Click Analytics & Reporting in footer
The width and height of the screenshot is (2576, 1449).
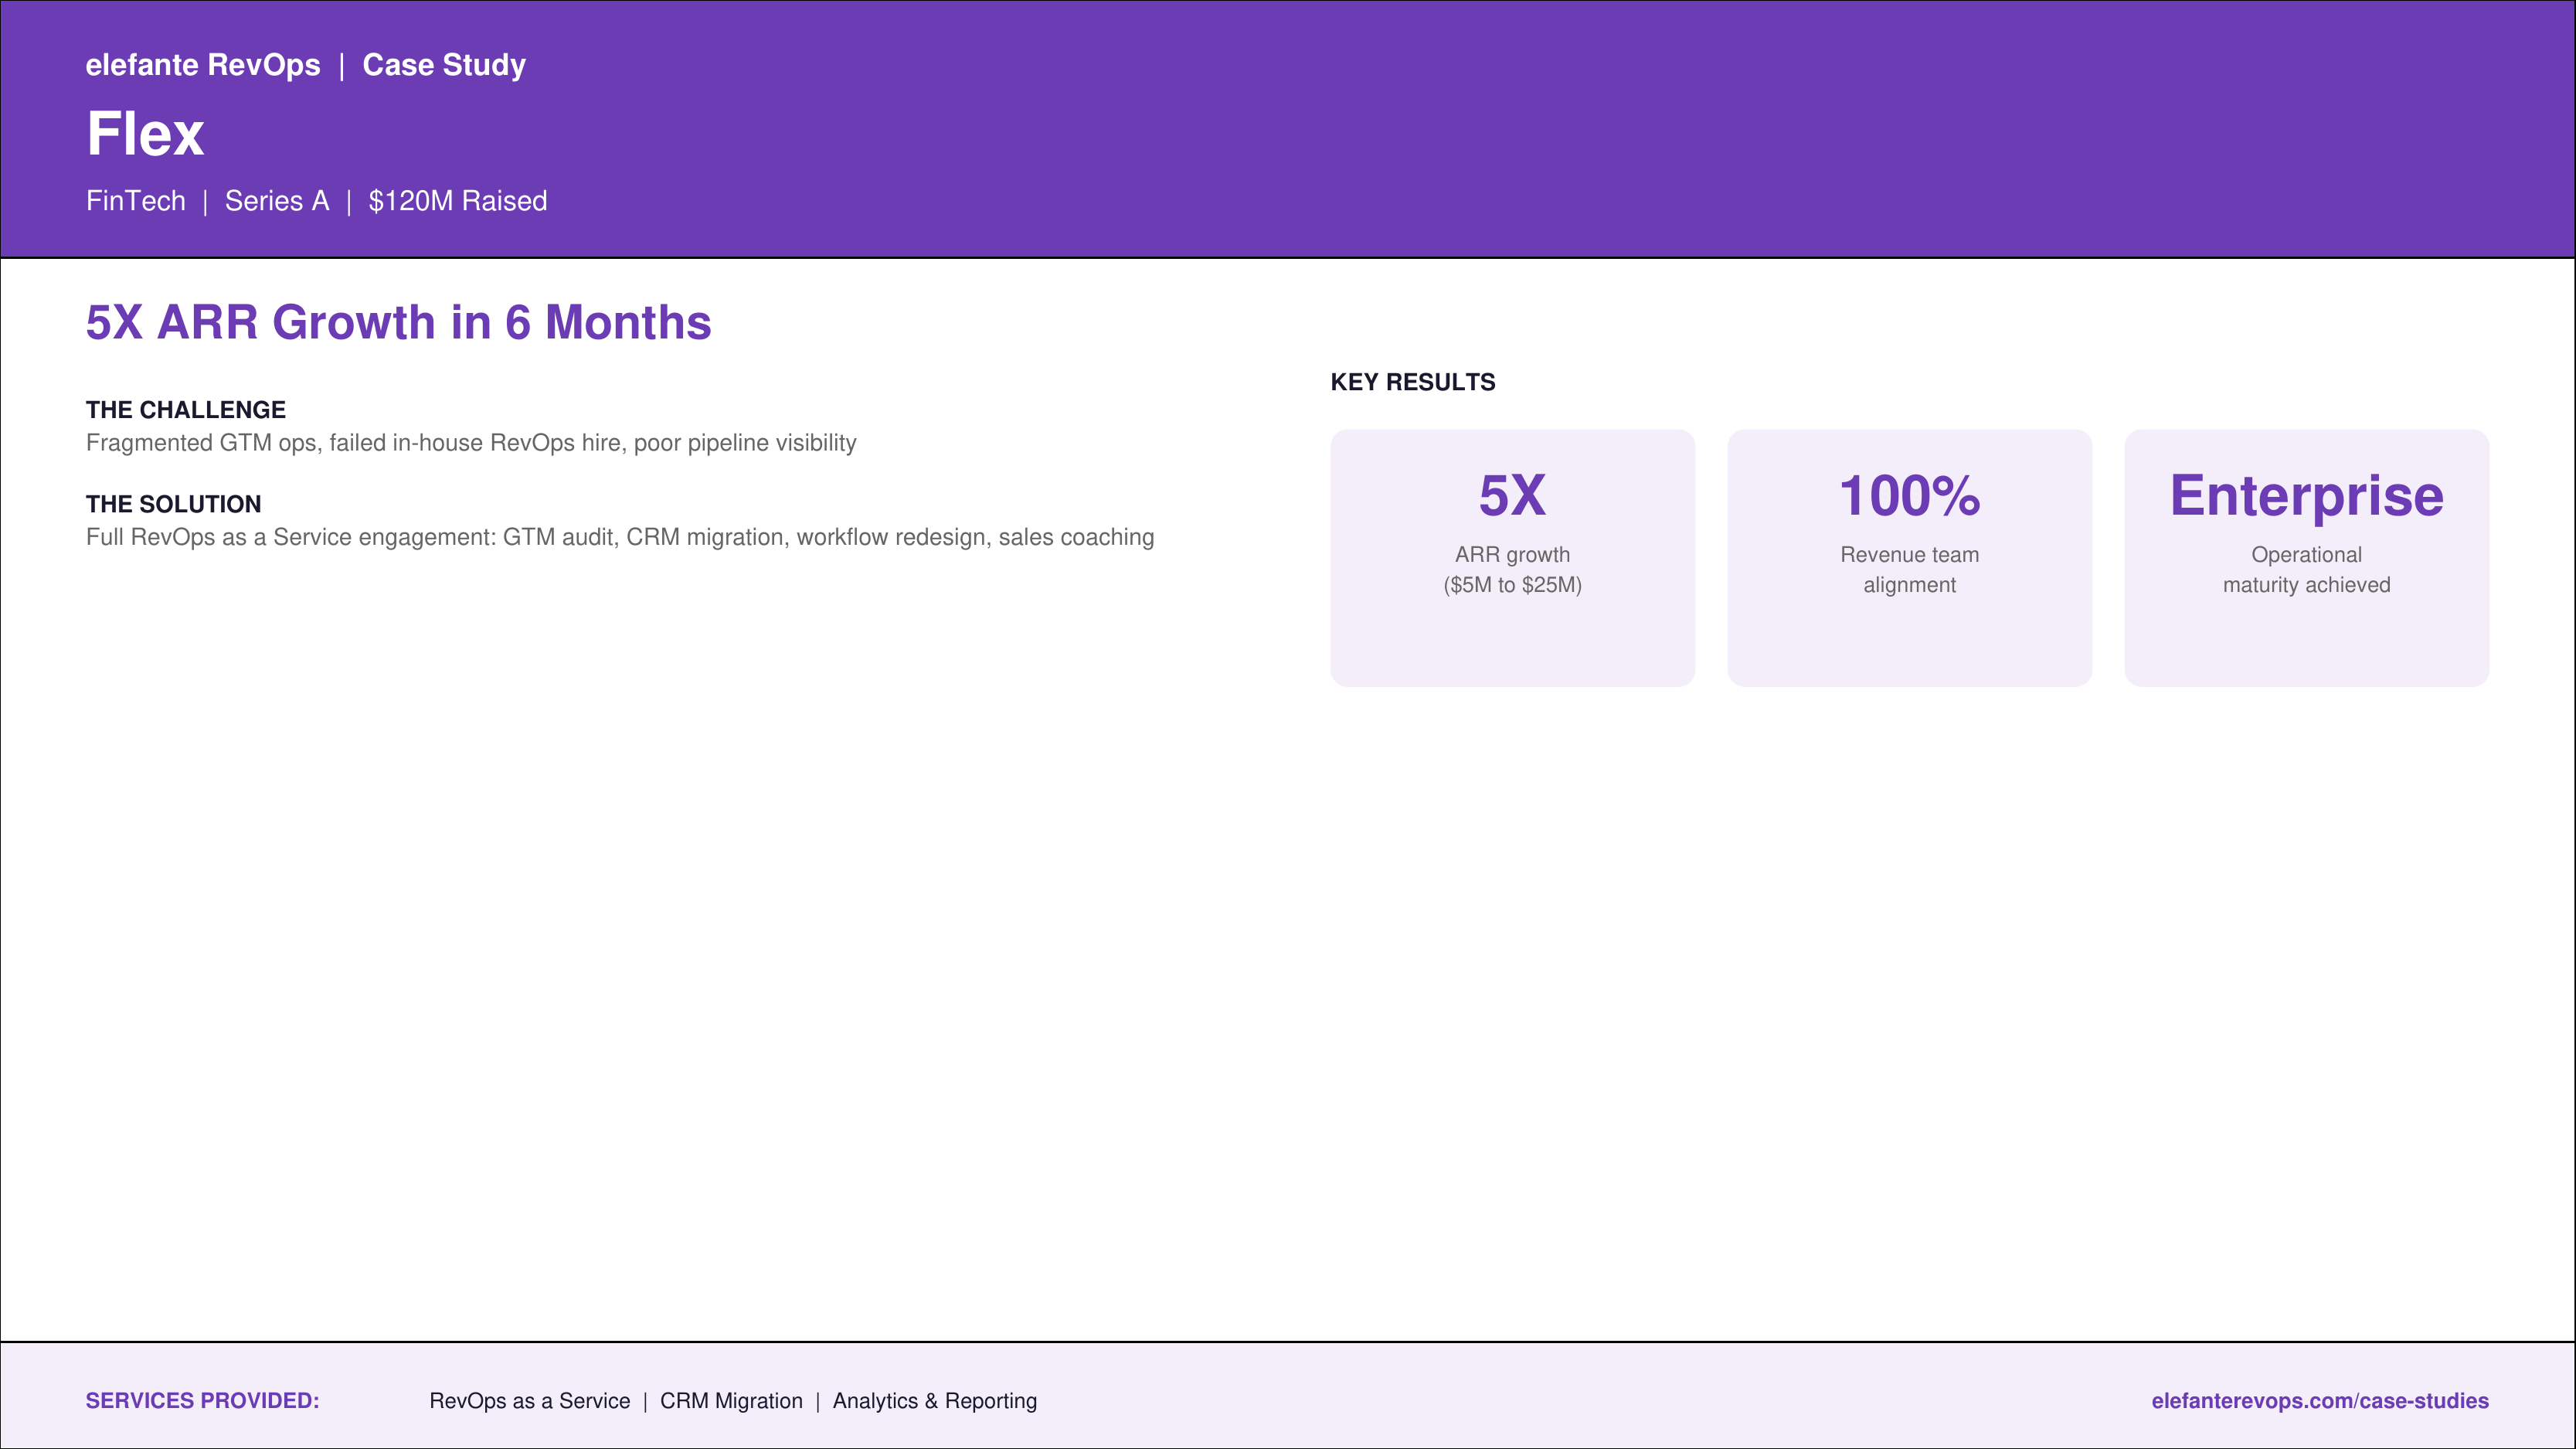[935, 1400]
